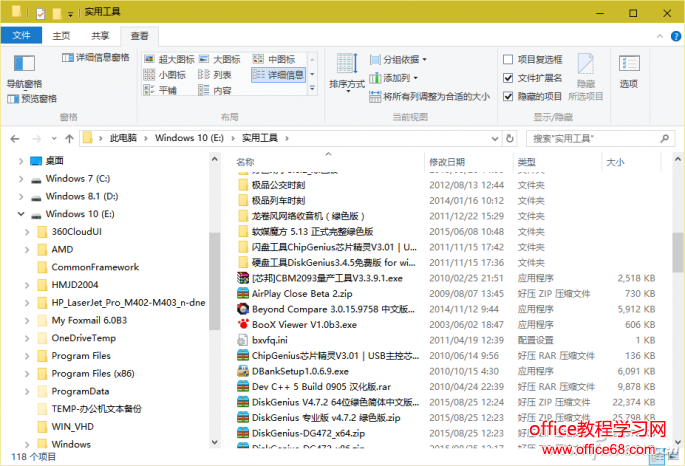Sort by Type (类型) column header
The width and height of the screenshot is (685, 466).
coord(526,162)
